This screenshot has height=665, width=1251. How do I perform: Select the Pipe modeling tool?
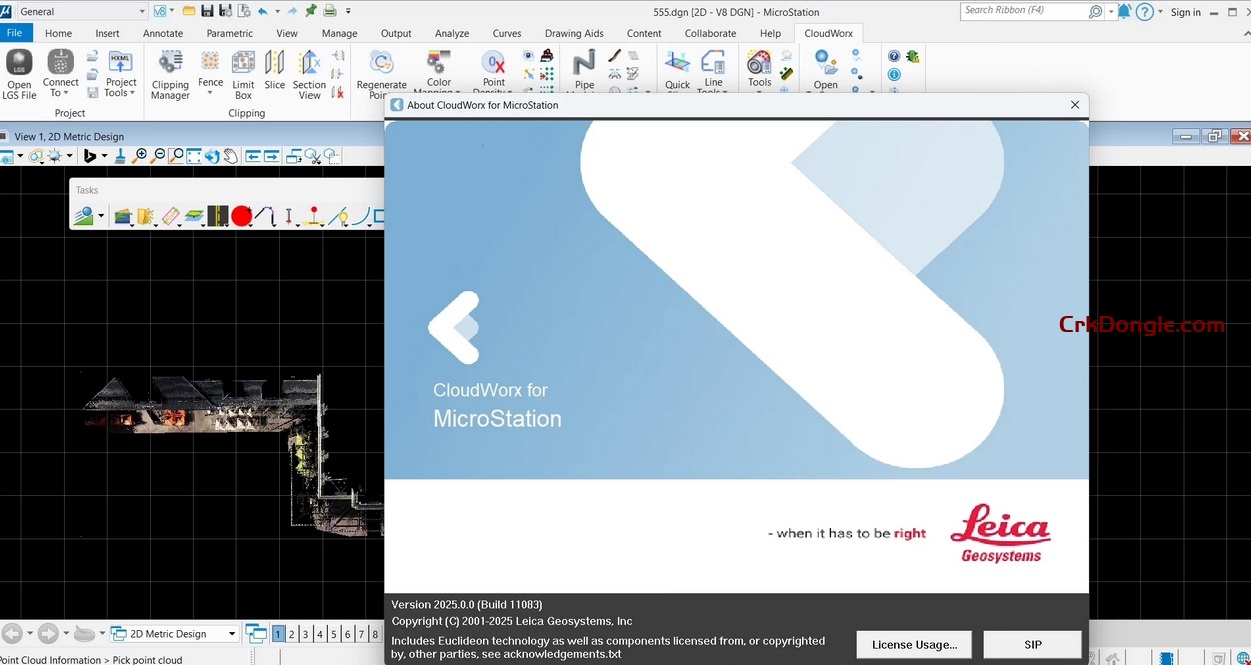tap(584, 70)
